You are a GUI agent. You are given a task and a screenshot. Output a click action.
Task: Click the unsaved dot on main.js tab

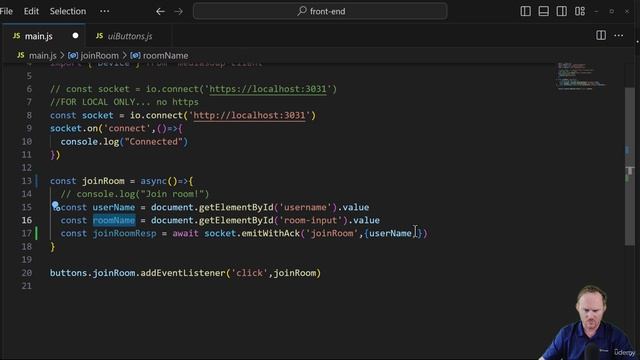coord(75,36)
